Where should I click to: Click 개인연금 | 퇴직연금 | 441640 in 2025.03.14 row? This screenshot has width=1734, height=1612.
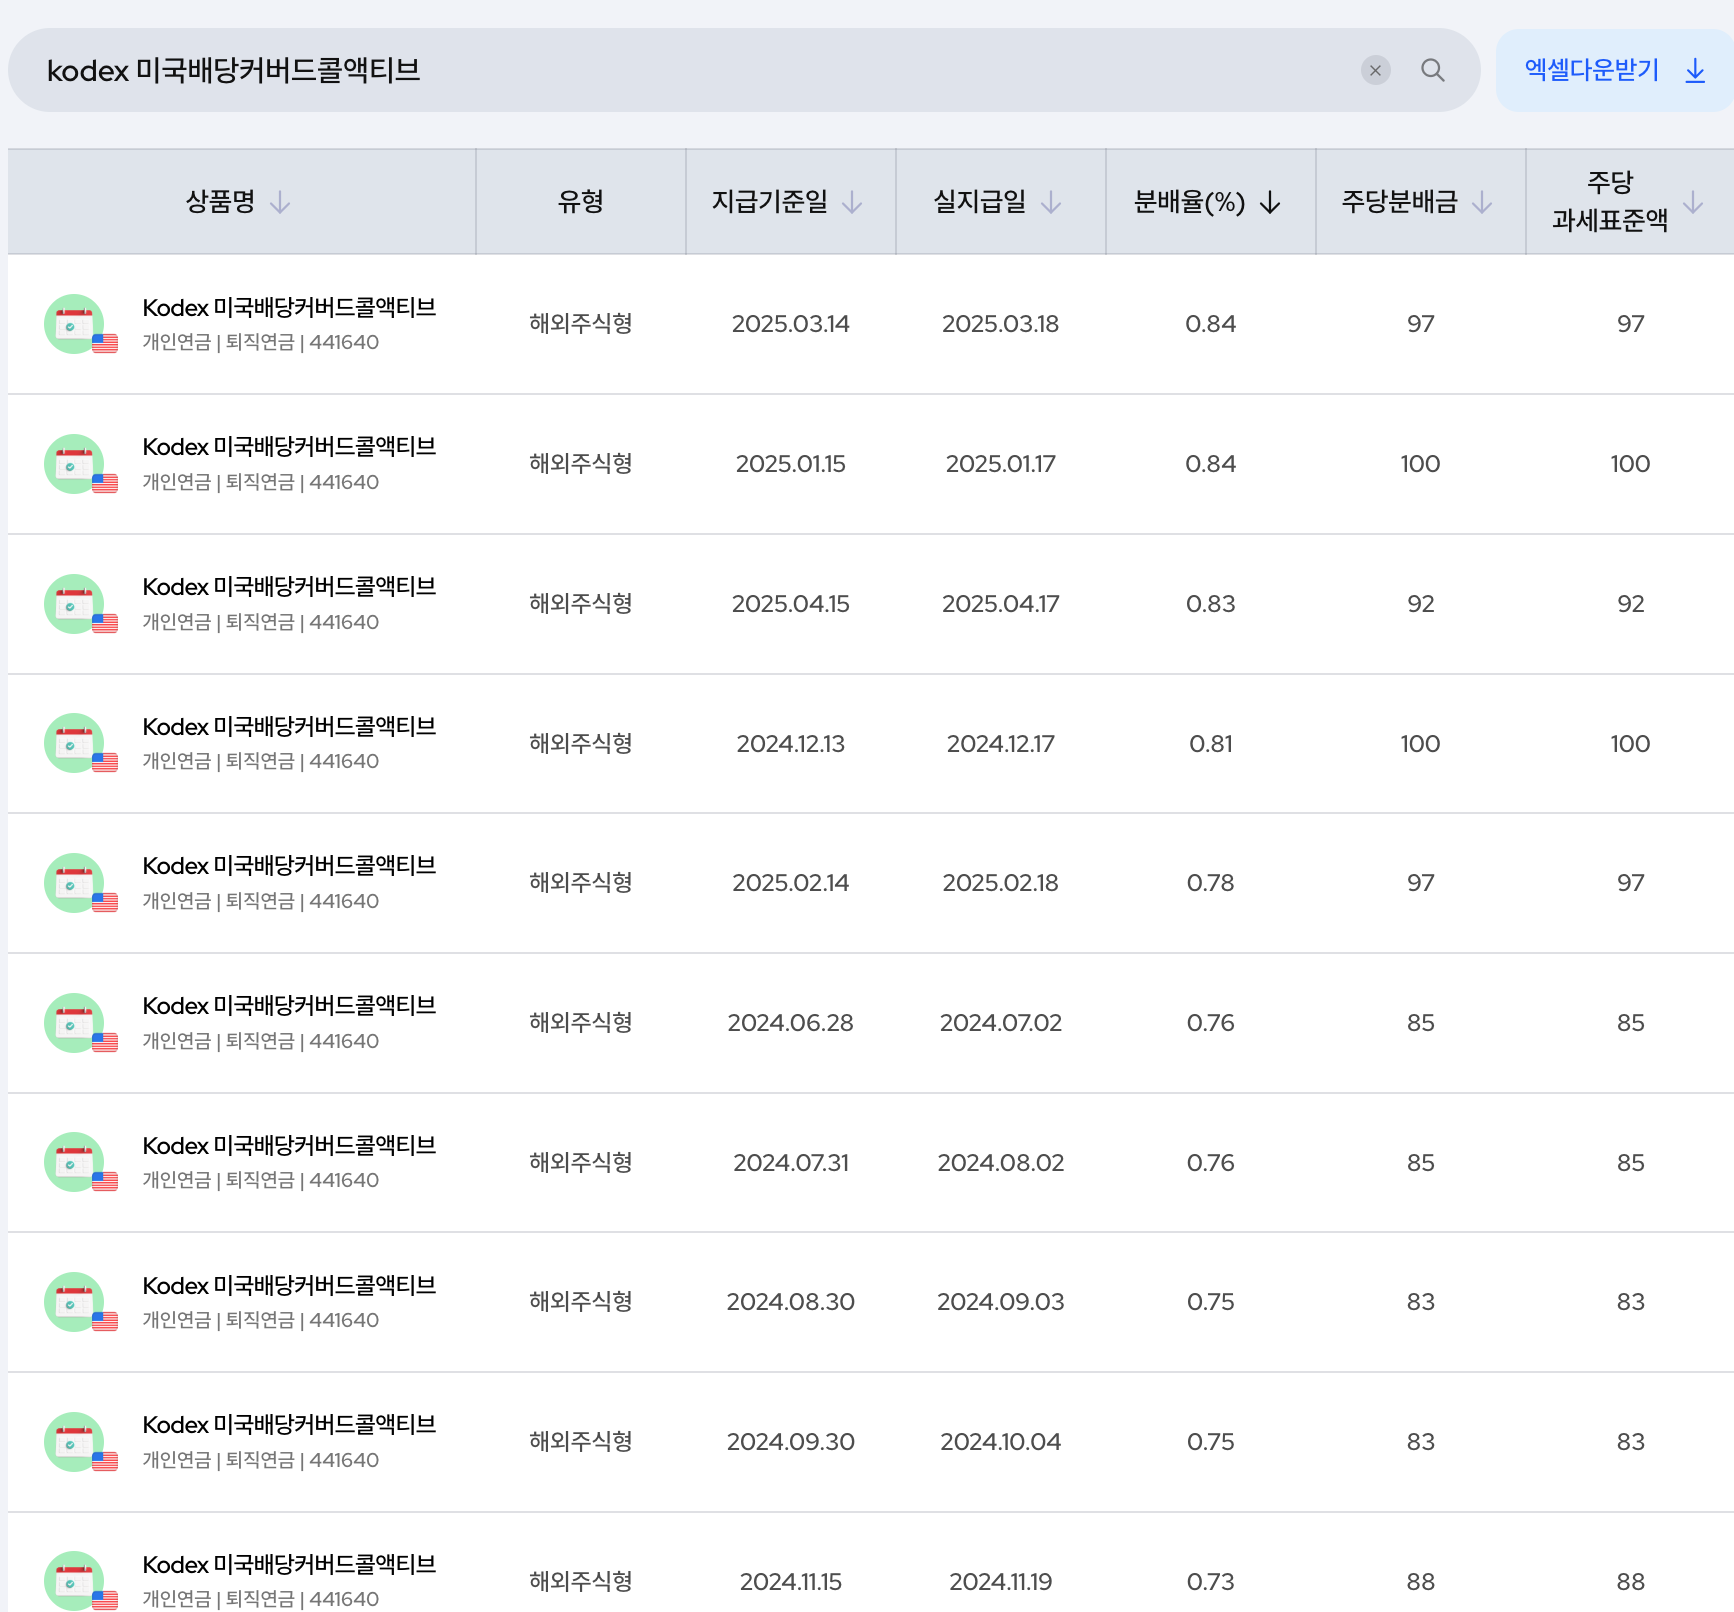pyautogui.click(x=261, y=342)
